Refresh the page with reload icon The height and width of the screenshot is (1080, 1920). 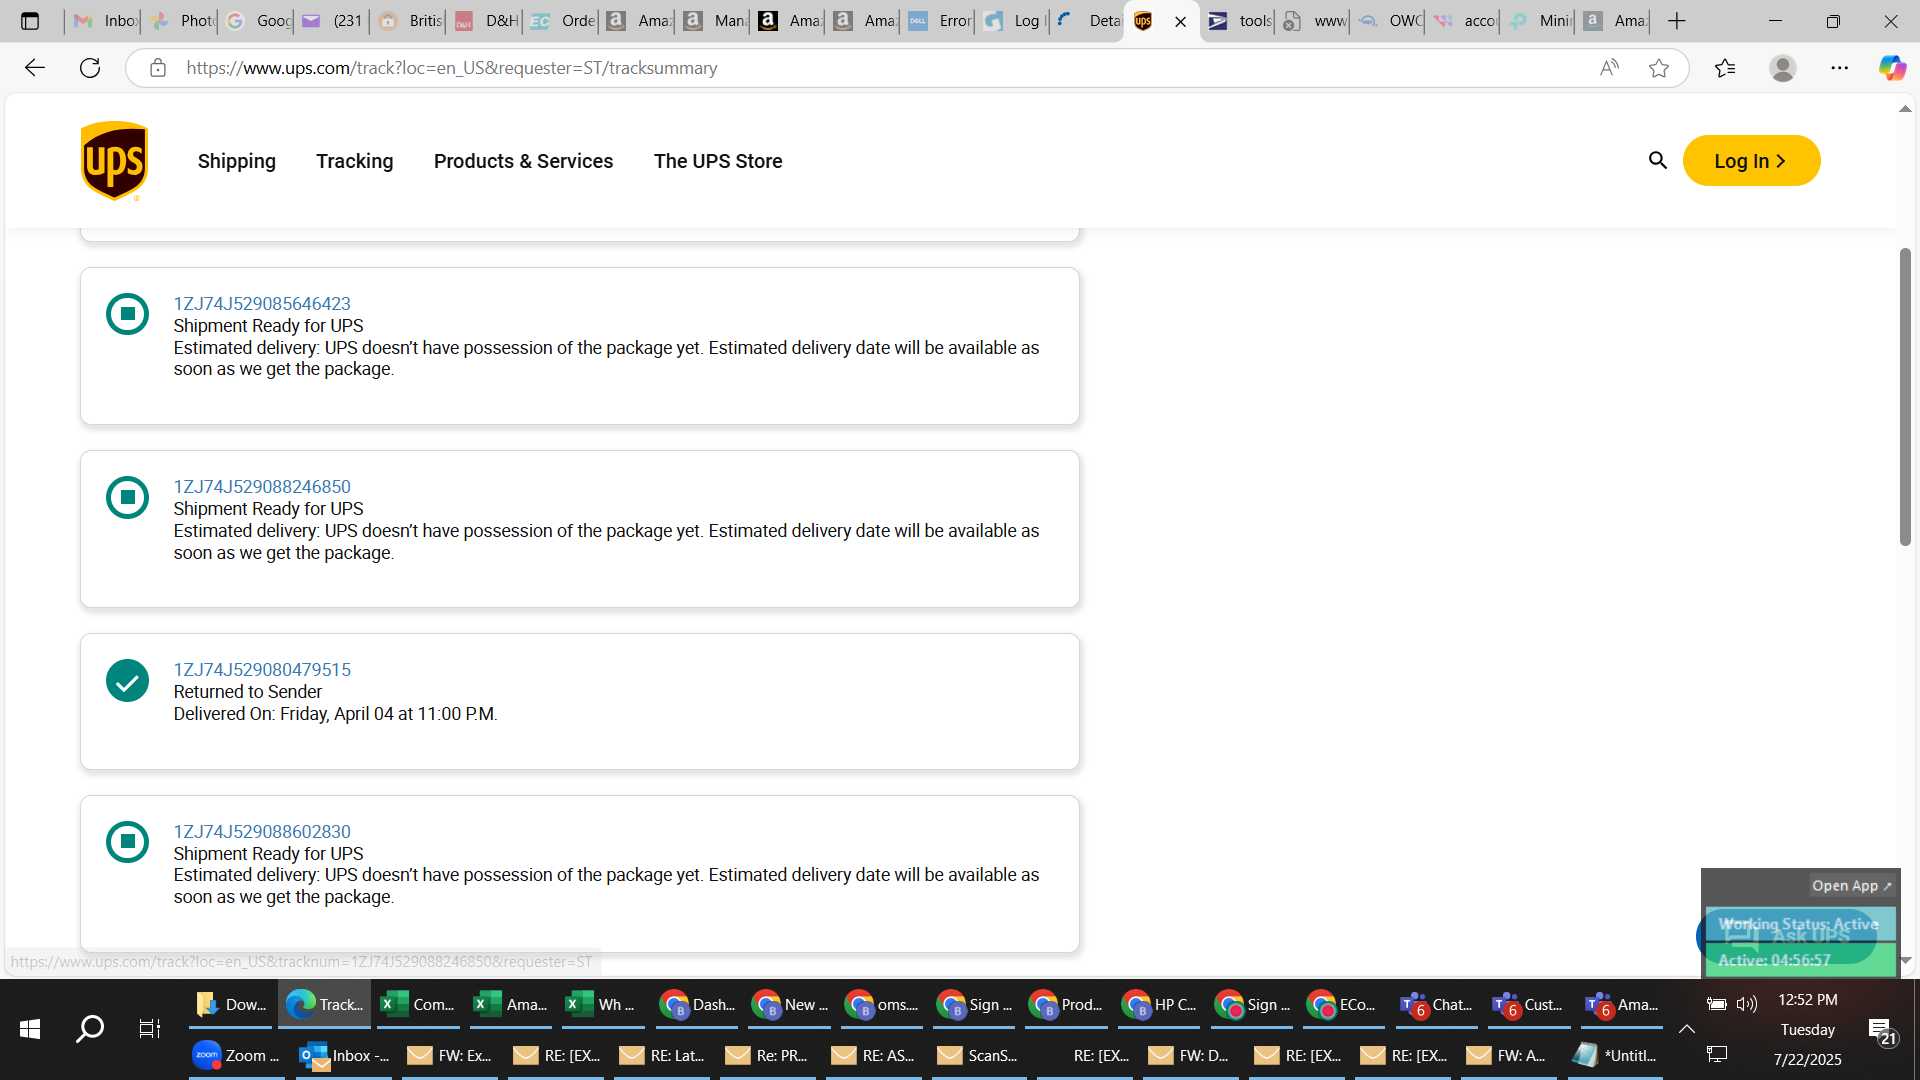pos(90,68)
